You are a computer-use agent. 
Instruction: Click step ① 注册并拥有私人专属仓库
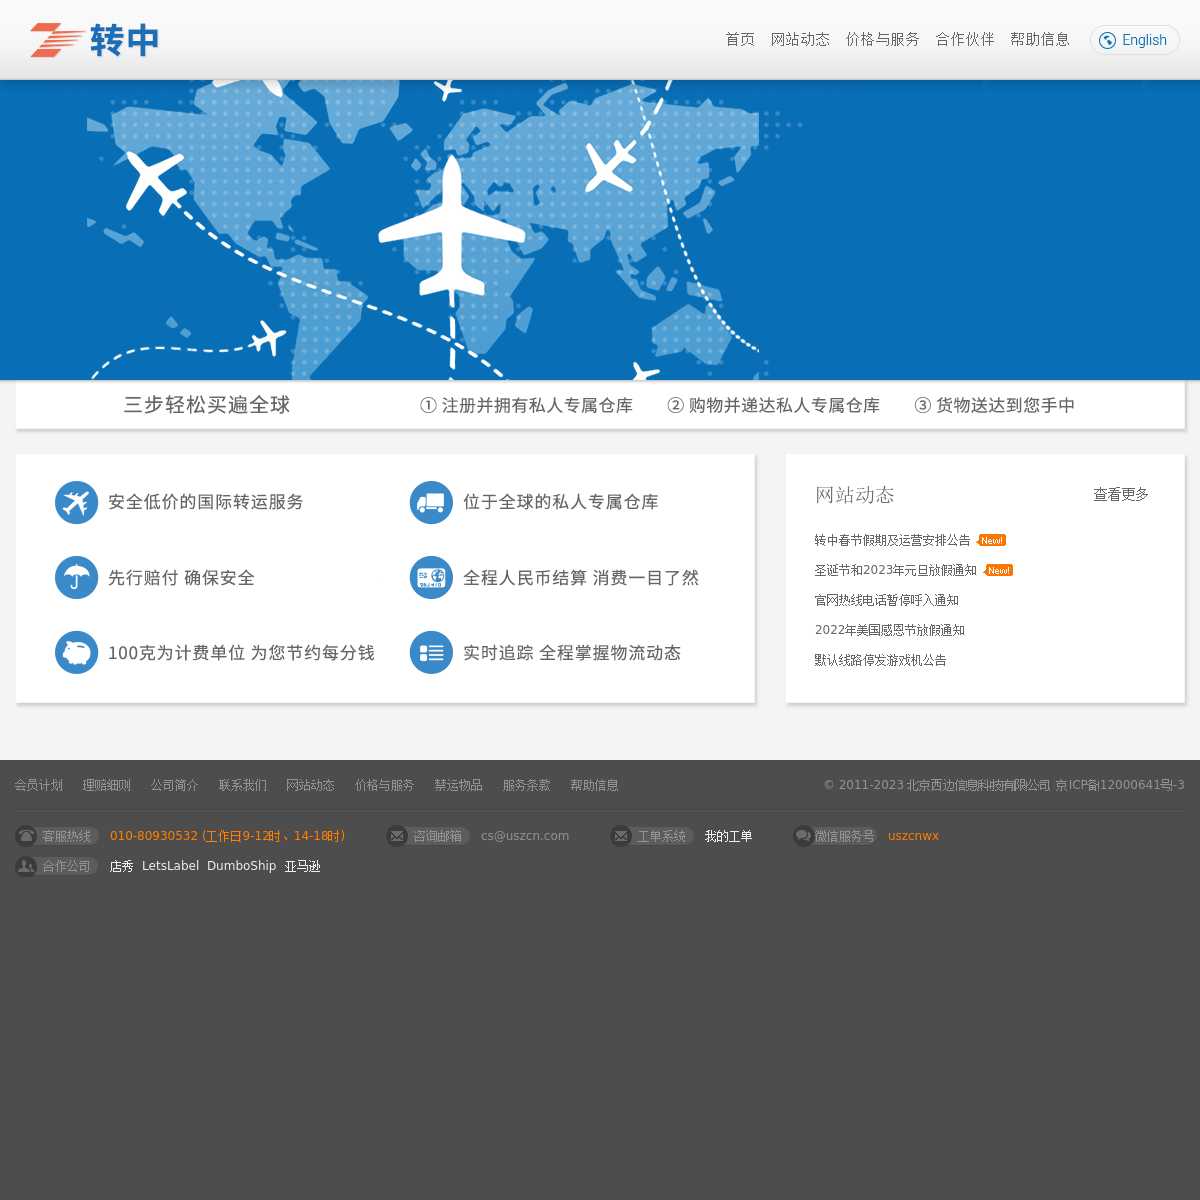tap(526, 405)
